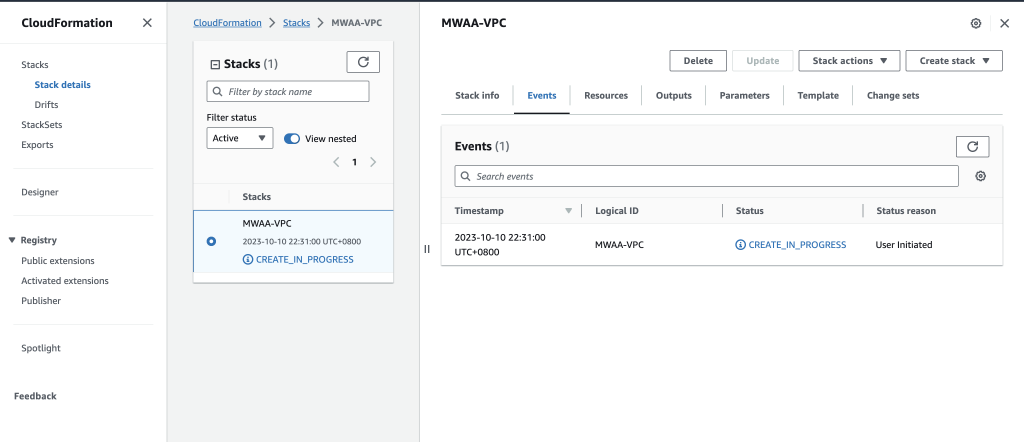Click the Timestamp column header
This screenshot has height=442, width=1024.
click(x=479, y=211)
